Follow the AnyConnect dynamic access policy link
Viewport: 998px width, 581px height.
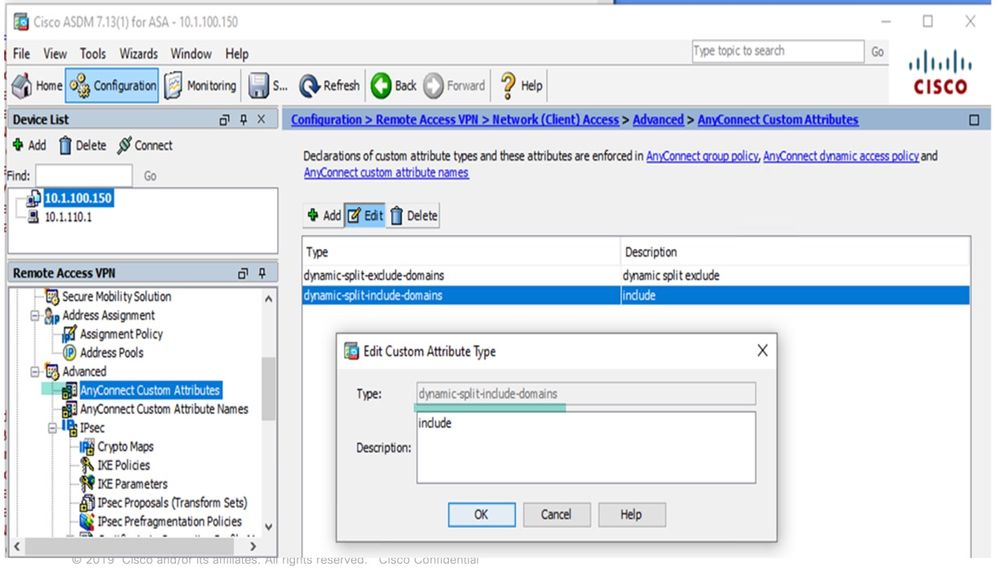[841, 156]
